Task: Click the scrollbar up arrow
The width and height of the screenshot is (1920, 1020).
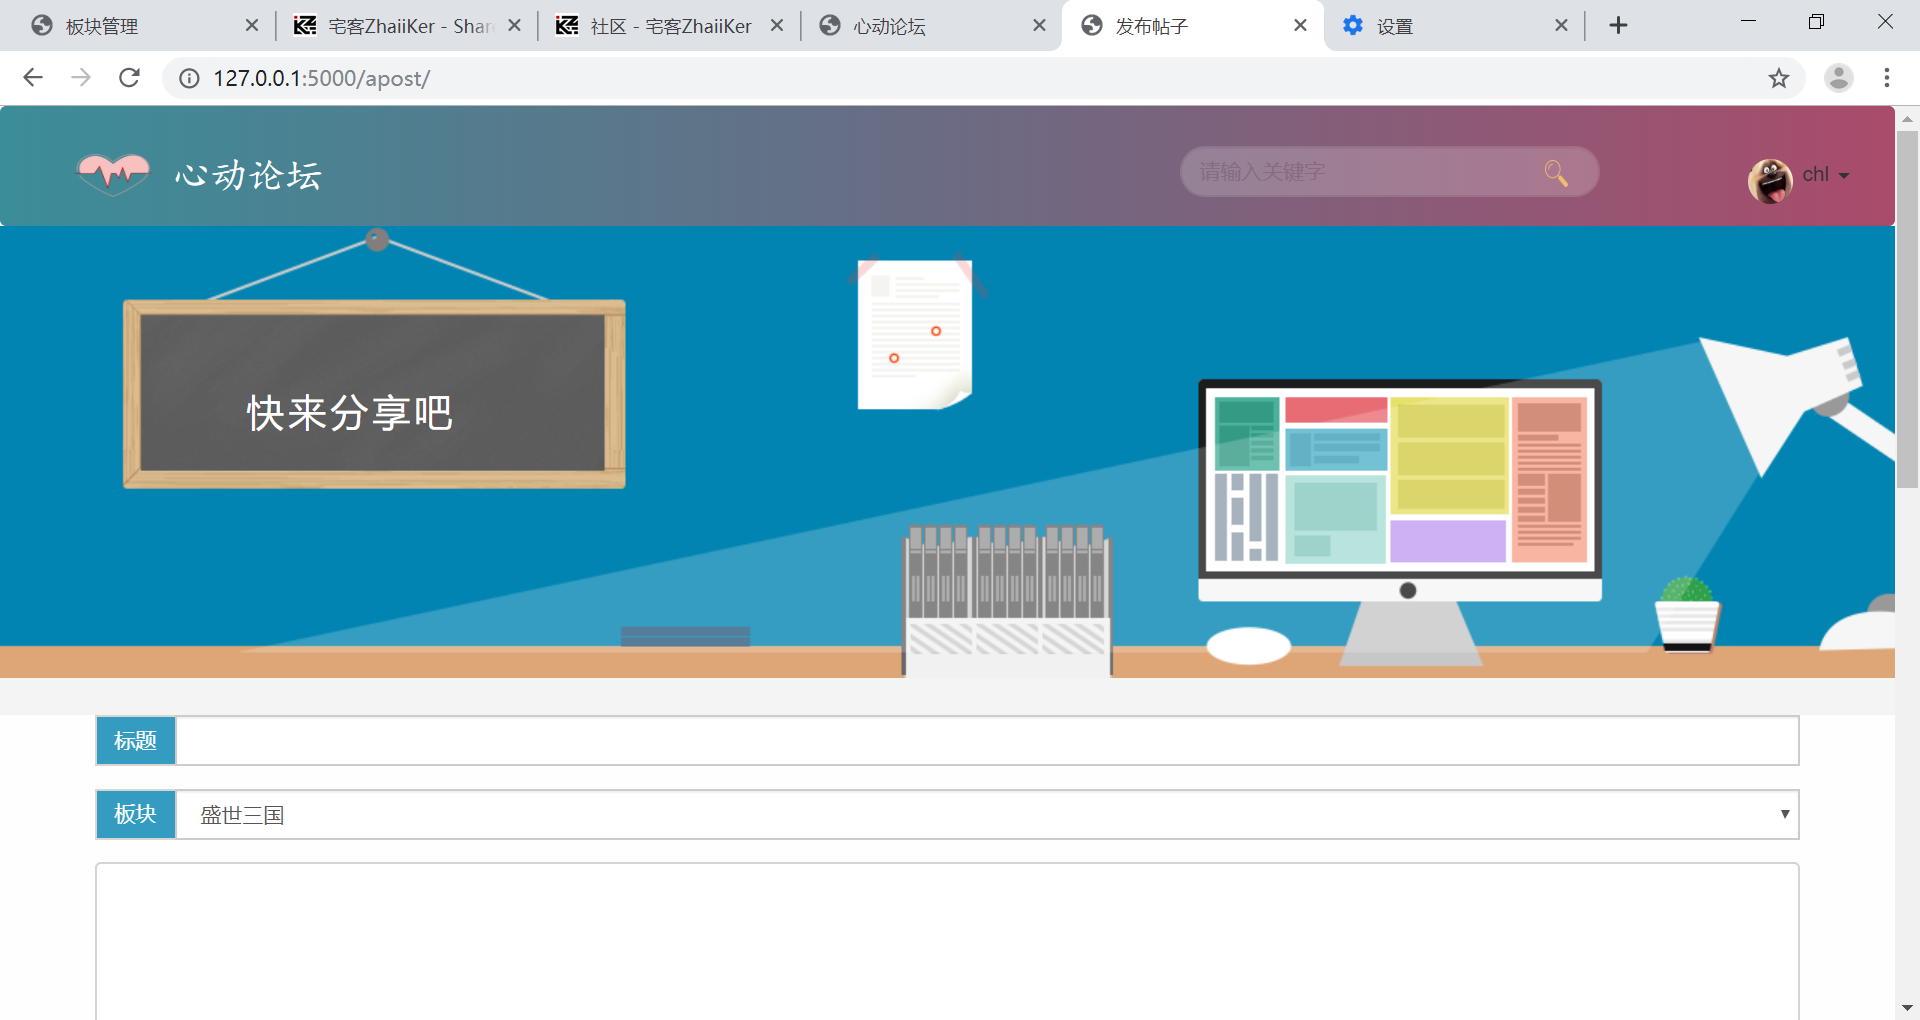Action: coord(1907,118)
